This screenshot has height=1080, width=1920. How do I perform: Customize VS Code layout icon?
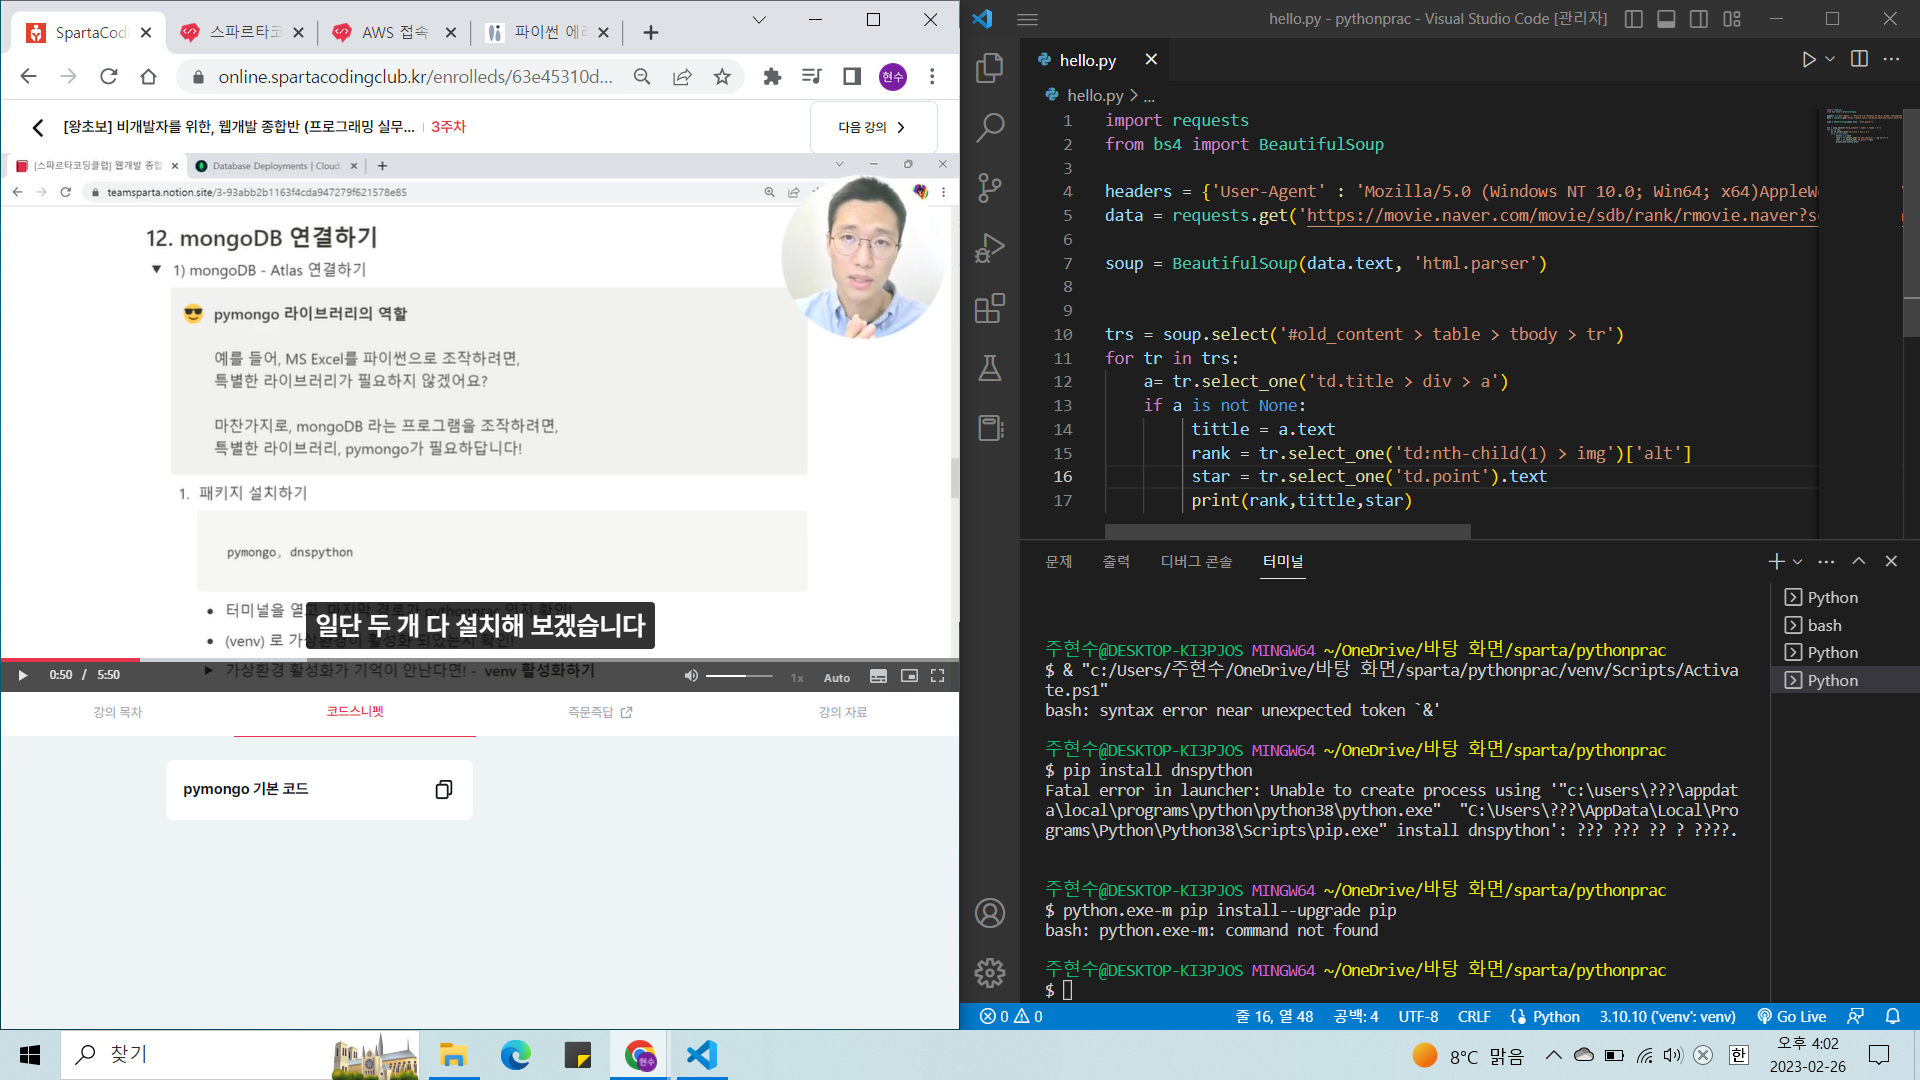click(x=1732, y=19)
